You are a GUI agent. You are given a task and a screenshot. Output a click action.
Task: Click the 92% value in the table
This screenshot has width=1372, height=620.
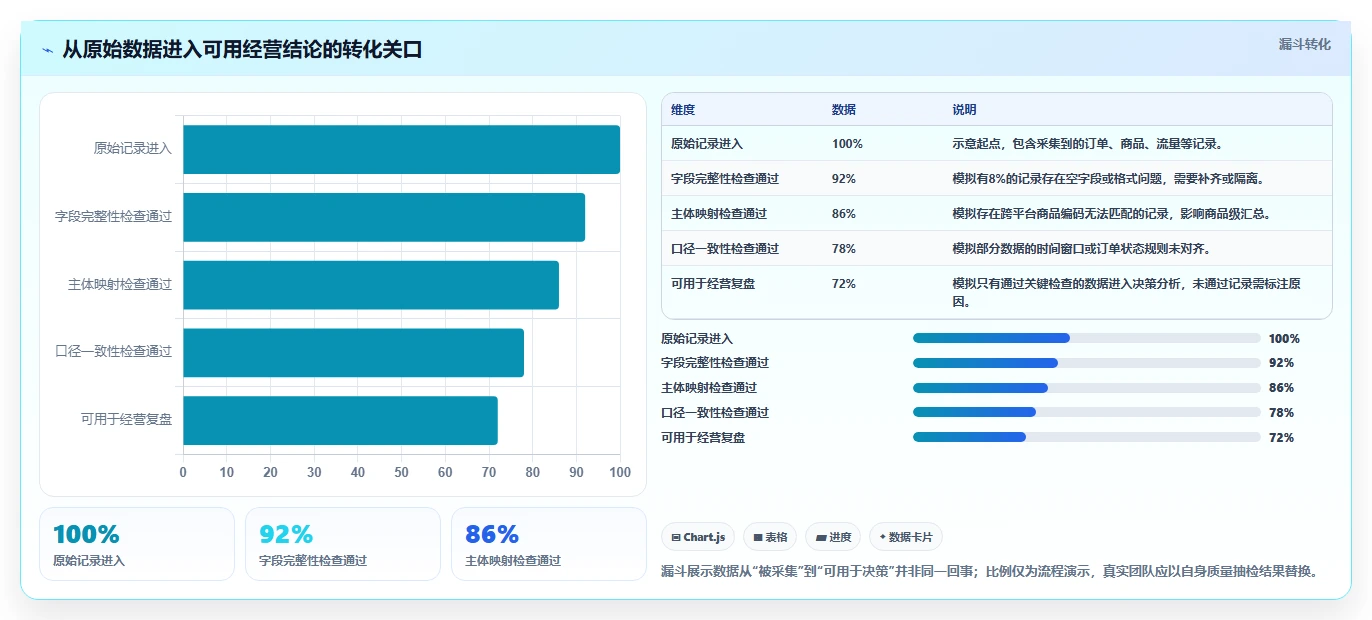pyautogui.click(x=844, y=179)
